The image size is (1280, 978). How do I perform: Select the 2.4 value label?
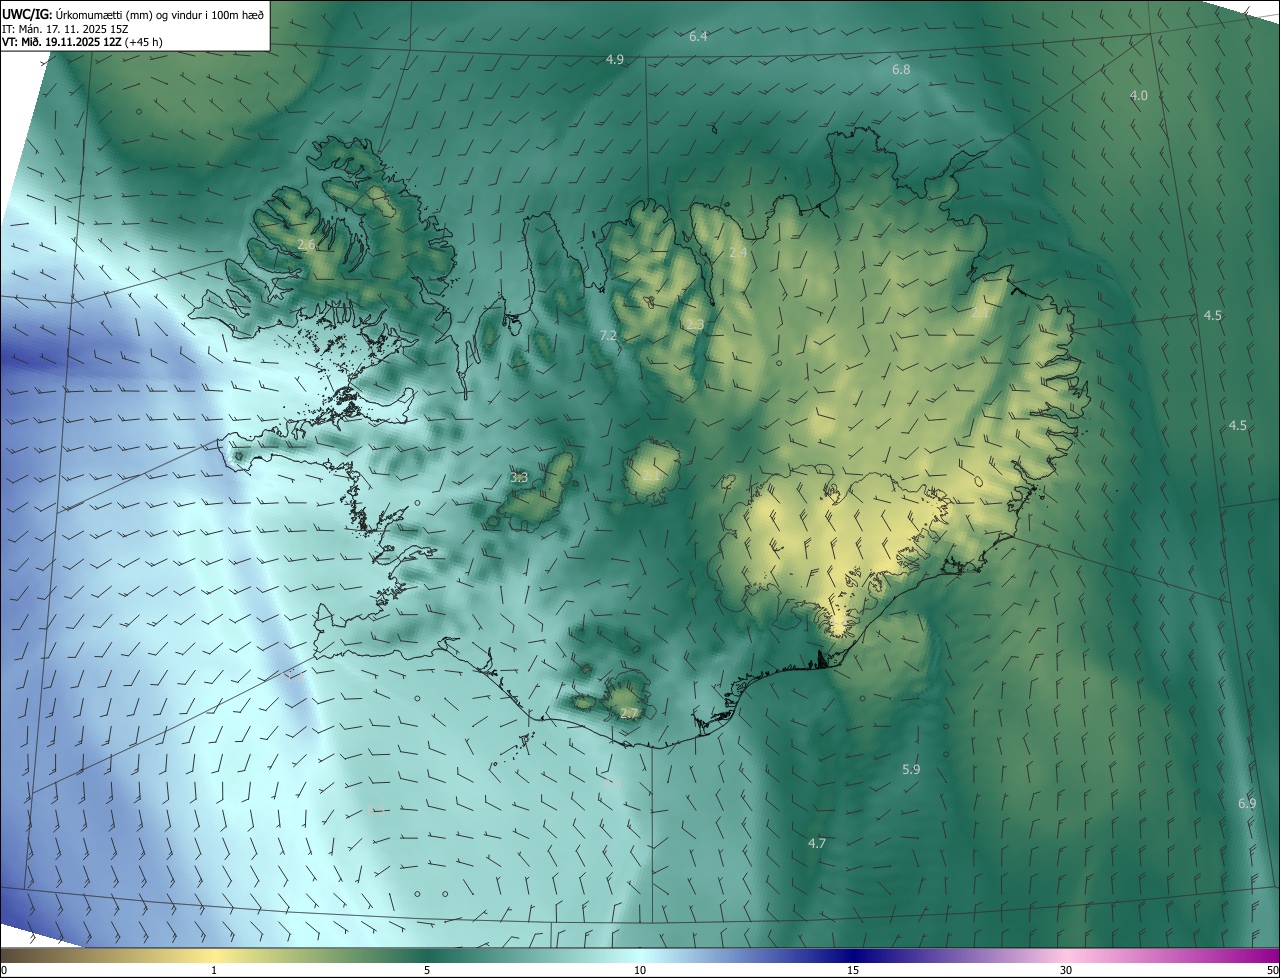pyautogui.click(x=738, y=253)
